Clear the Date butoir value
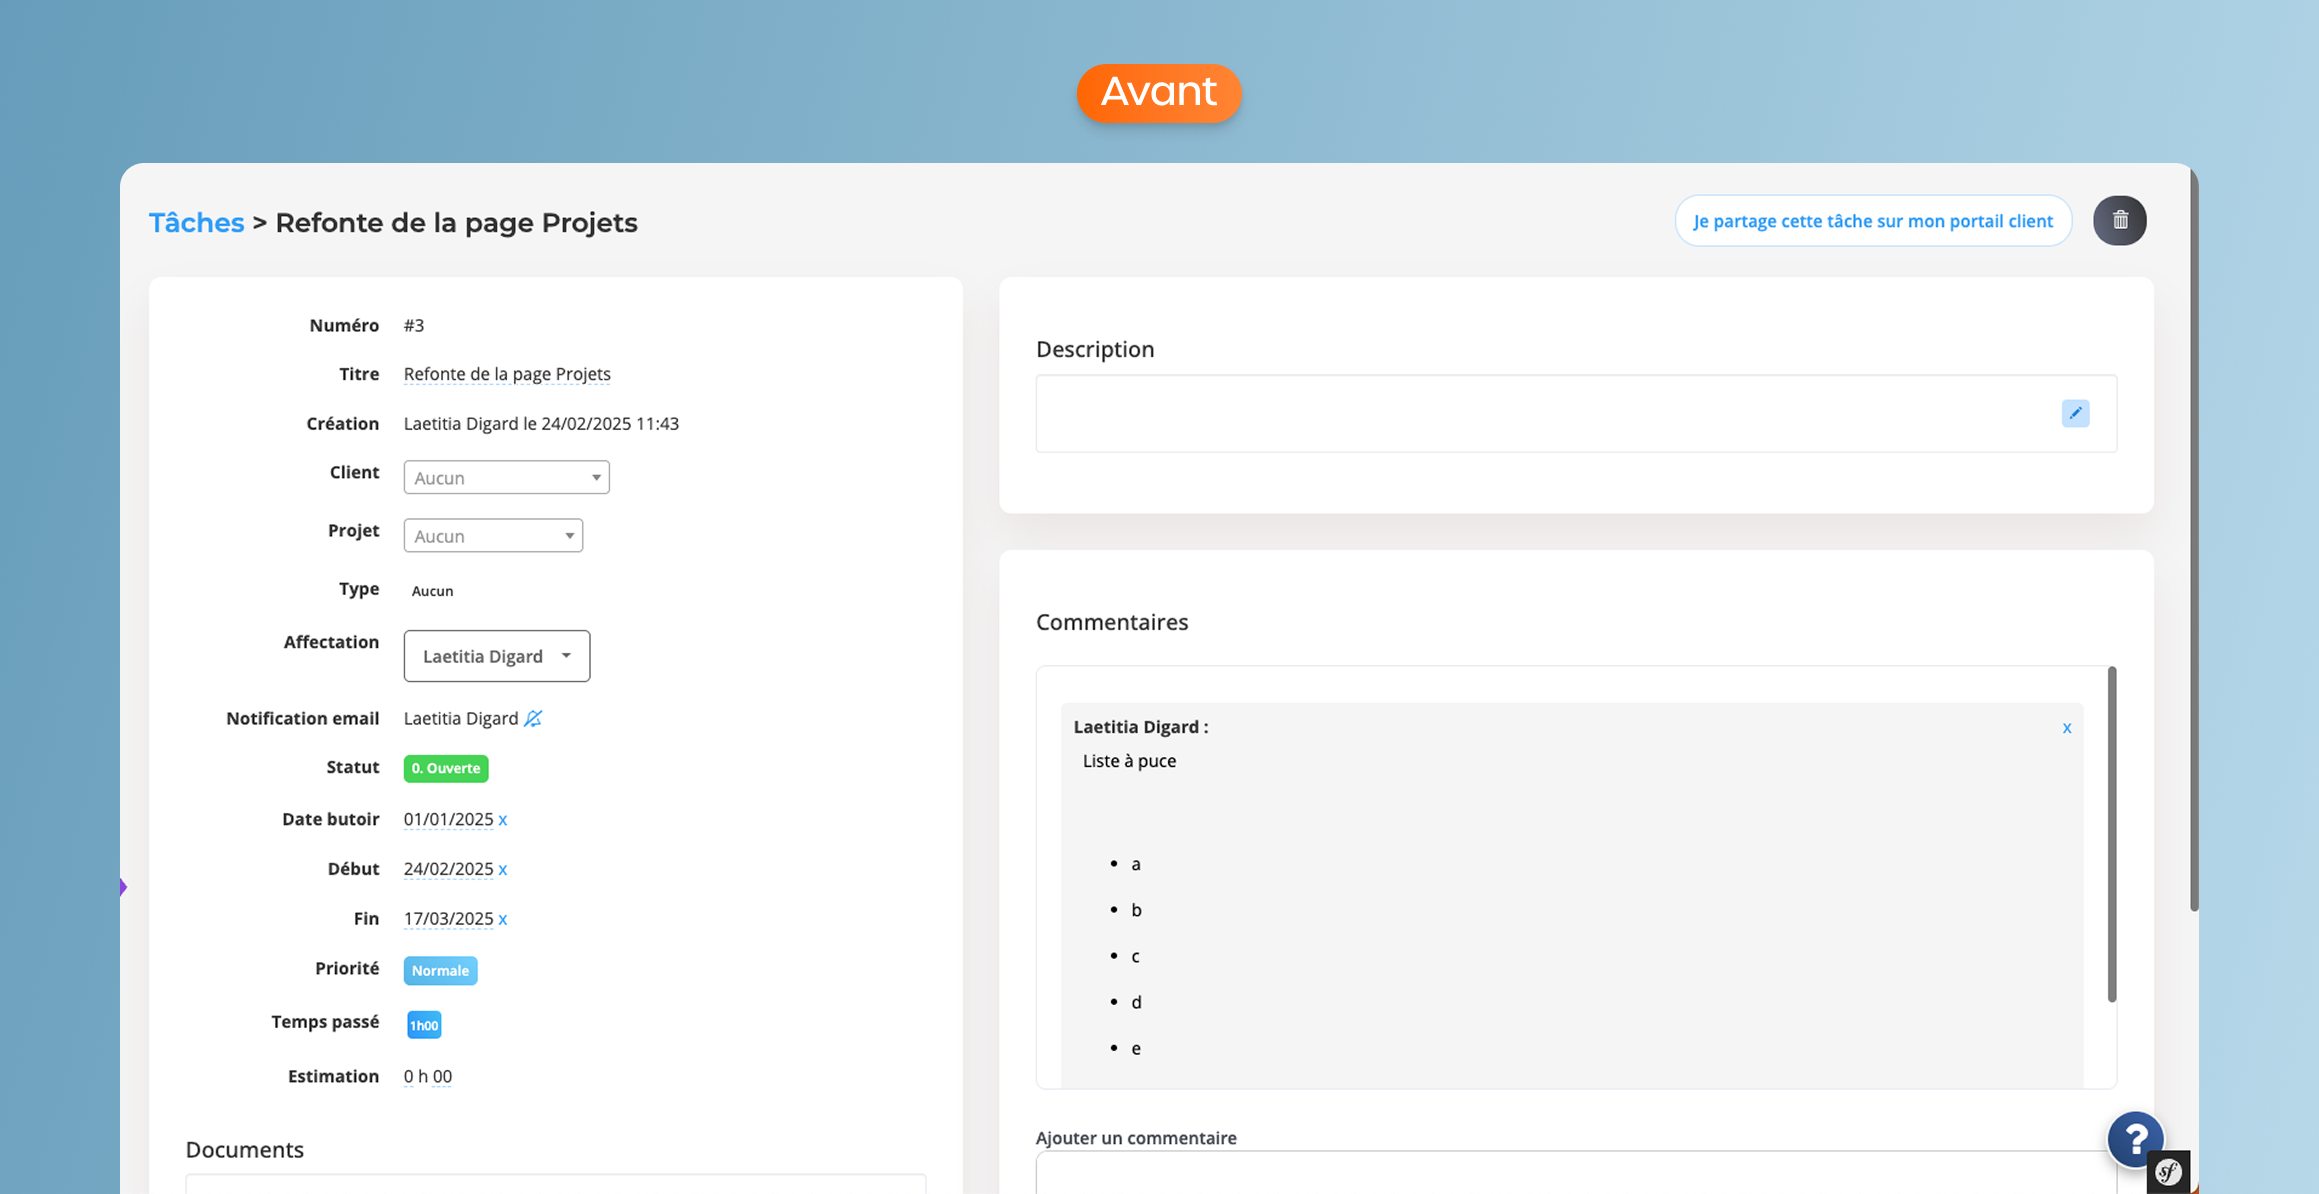Screen dimensions: 2319x1194 503,820
